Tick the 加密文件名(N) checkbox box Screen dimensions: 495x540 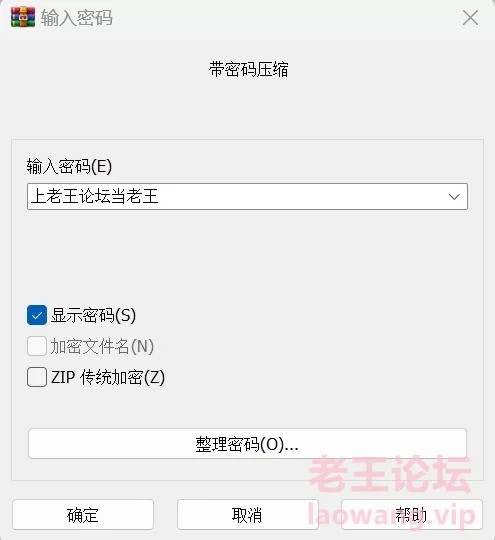tap(37, 346)
